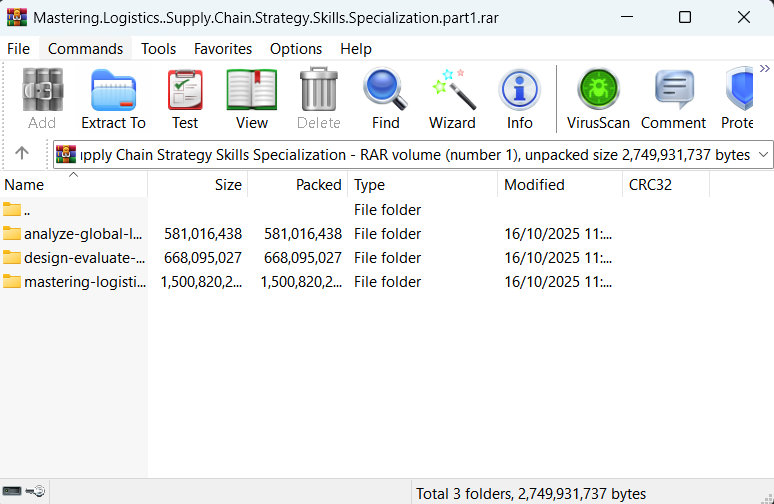Viewport: 774px width, 504px height.
Task: Open the Wizard tool
Action: [452, 99]
